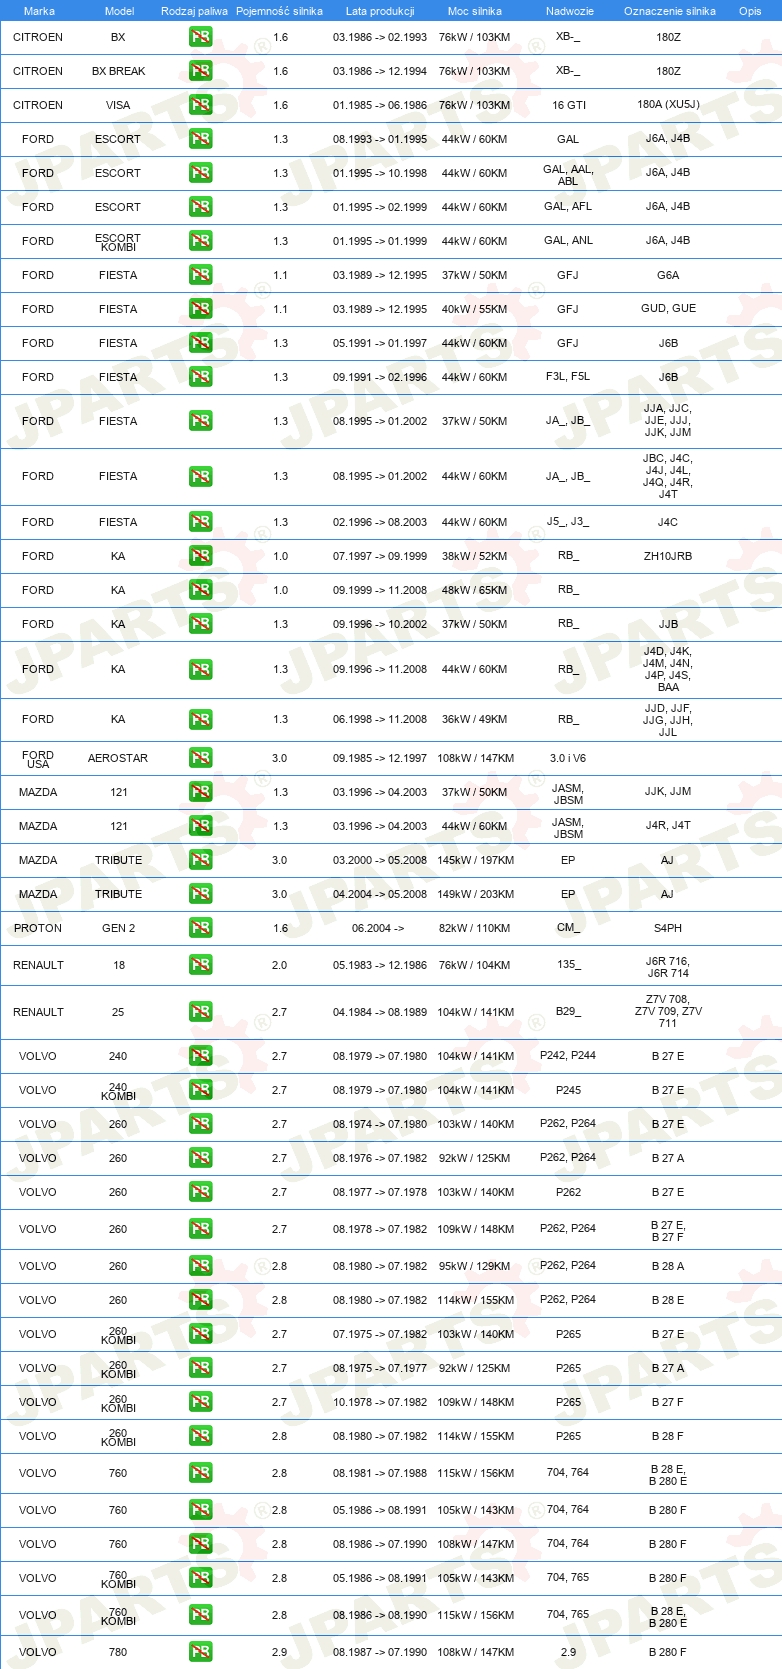This screenshot has width=782, height=1669.
Task: Click the Model column header
Action: coord(120,11)
